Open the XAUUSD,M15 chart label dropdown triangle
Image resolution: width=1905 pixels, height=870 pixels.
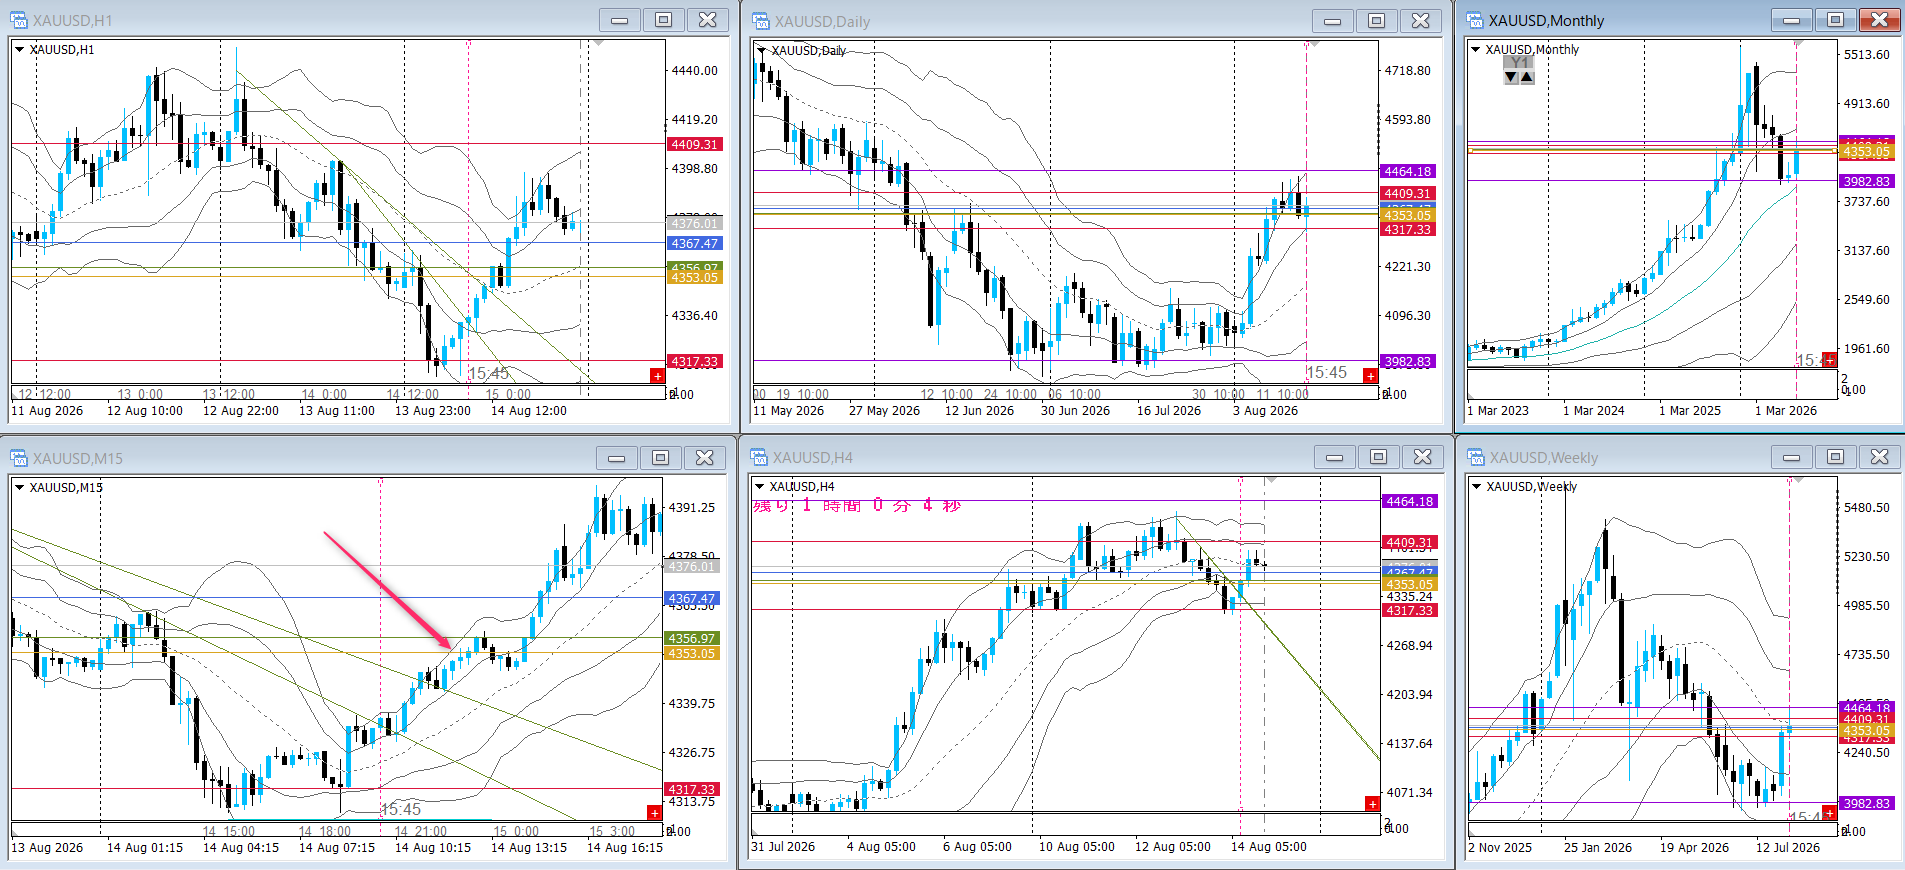20,487
